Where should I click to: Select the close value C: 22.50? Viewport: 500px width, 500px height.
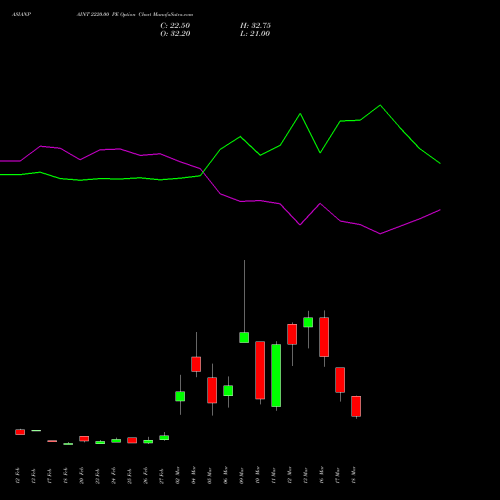pyautogui.click(x=175, y=26)
